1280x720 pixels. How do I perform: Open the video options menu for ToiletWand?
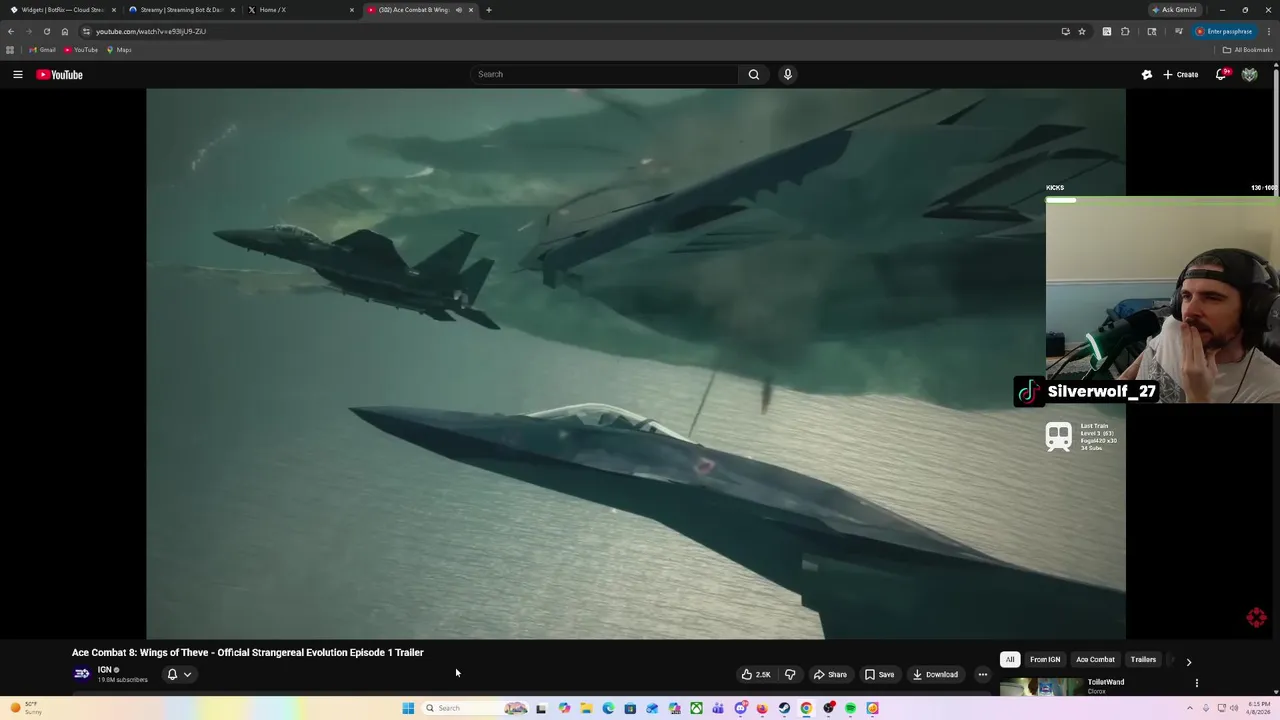click(1197, 683)
